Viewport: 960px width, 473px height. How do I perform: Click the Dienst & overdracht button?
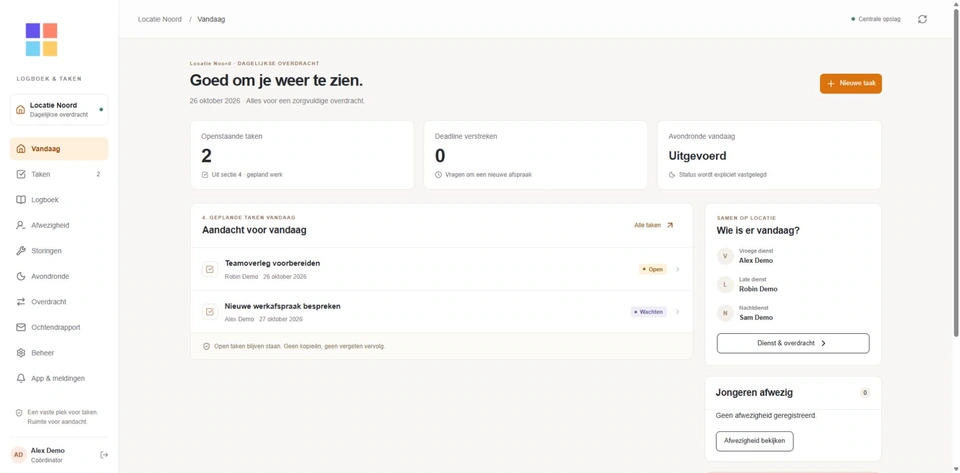pos(793,343)
